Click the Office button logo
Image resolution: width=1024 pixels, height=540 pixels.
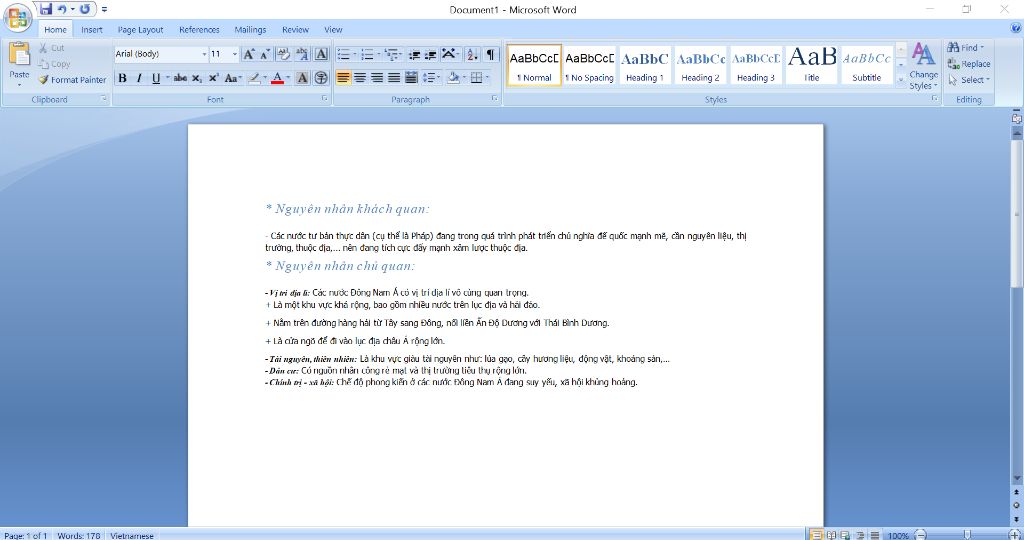[x=18, y=18]
